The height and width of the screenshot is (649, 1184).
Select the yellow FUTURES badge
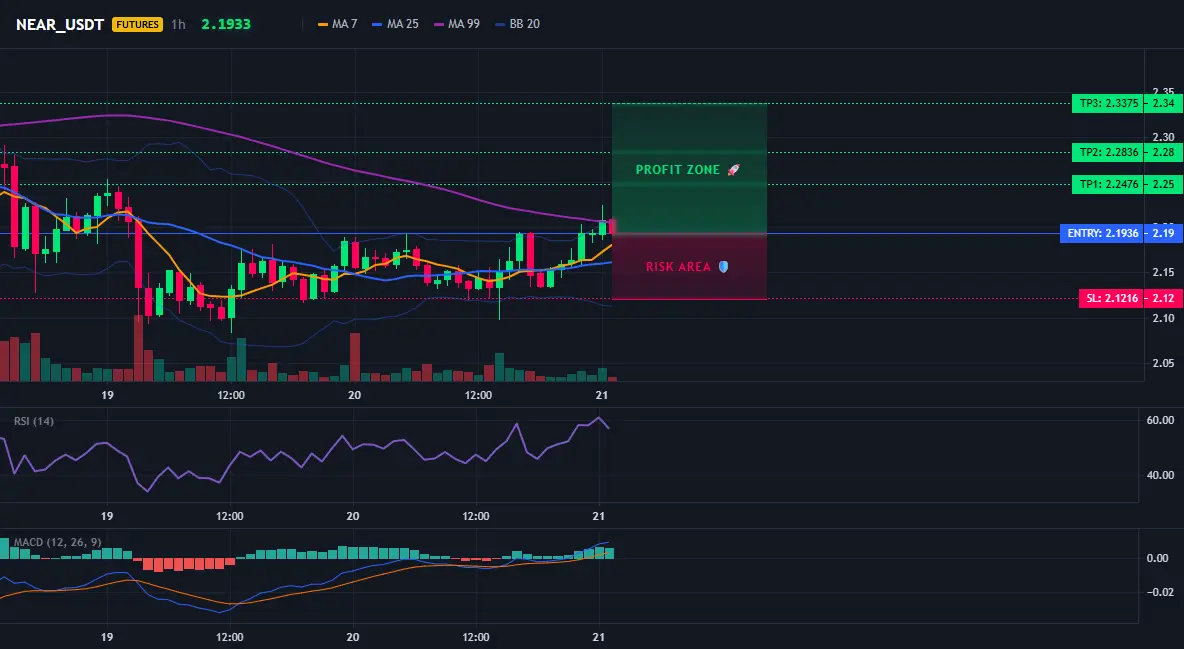(x=137, y=24)
